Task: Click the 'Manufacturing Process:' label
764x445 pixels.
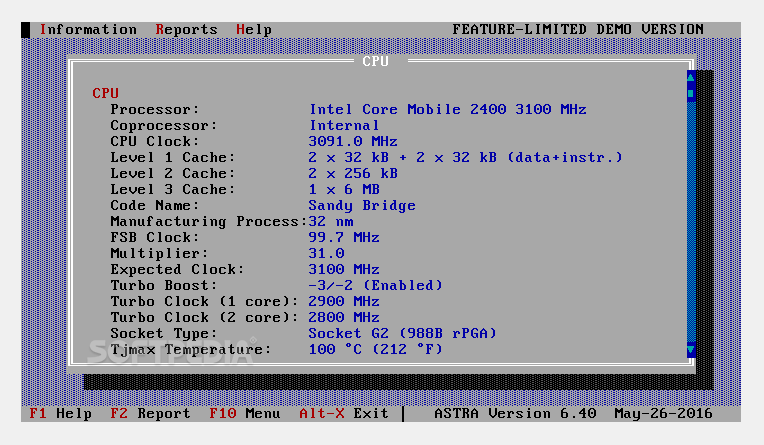Action: tap(209, 222)
